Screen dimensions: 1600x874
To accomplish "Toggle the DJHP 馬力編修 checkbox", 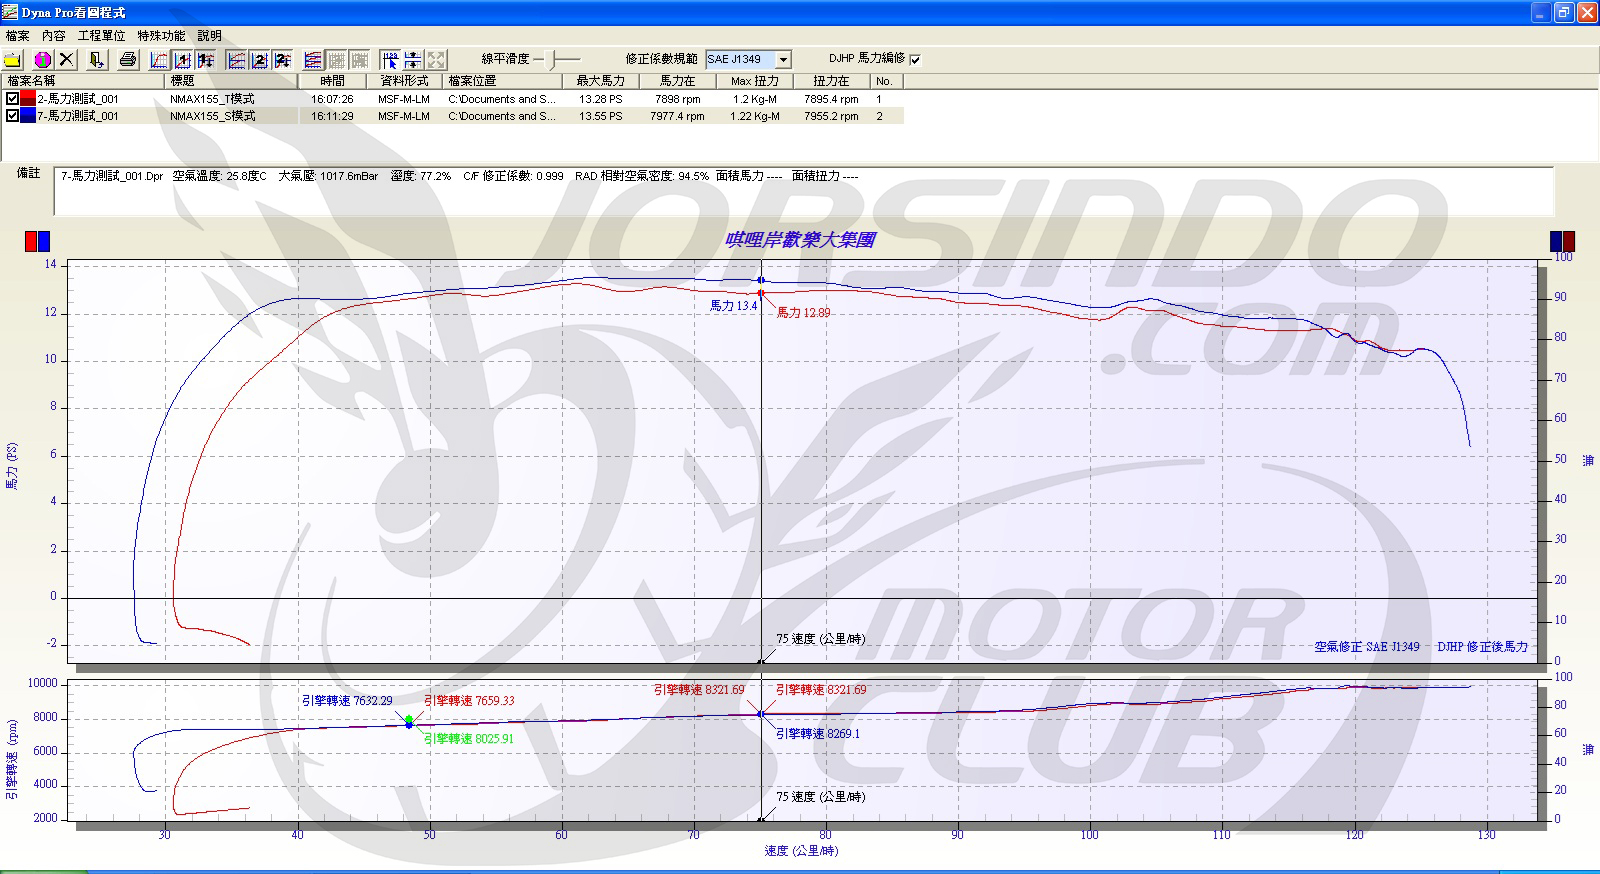I will click(x=915, y=60).
